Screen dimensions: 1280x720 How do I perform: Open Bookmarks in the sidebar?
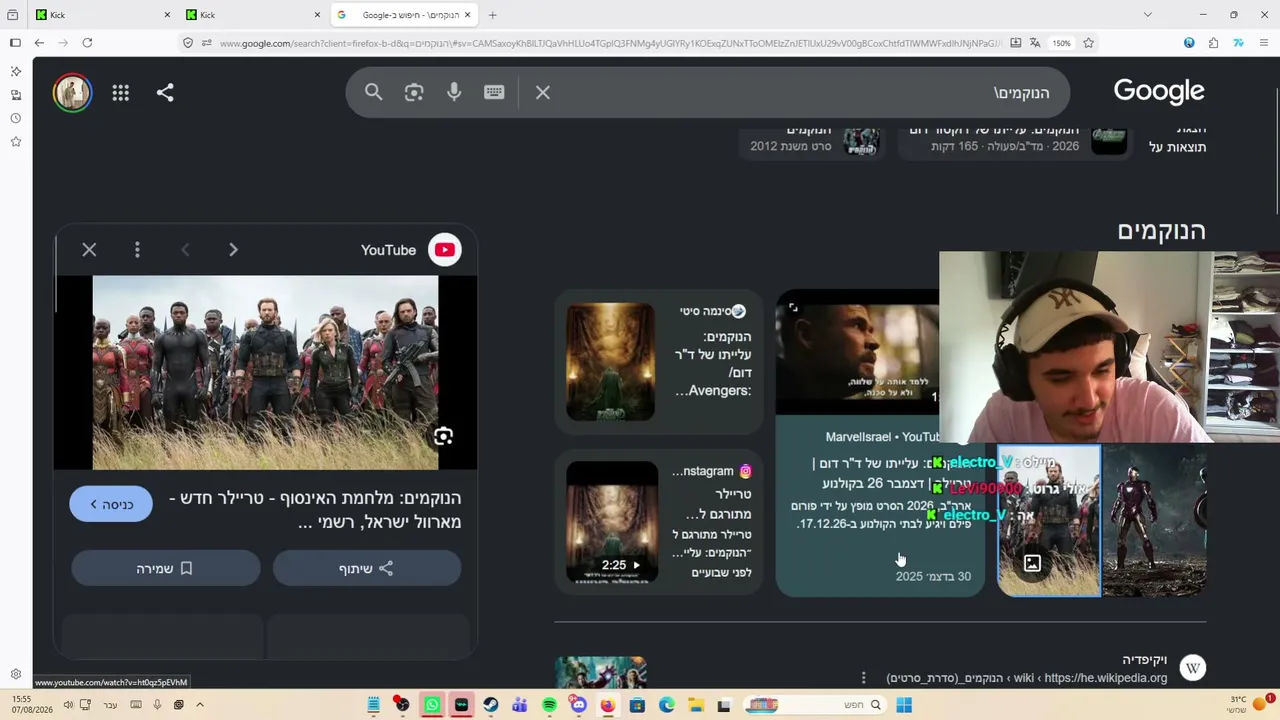pyautogui.click(x=15, y=142)
